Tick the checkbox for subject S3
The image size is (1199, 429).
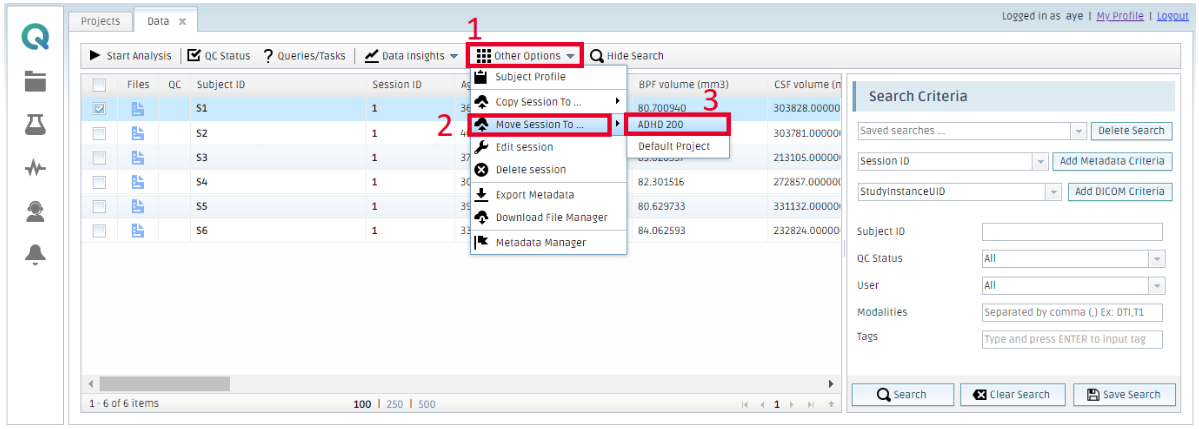pos(99,158)
